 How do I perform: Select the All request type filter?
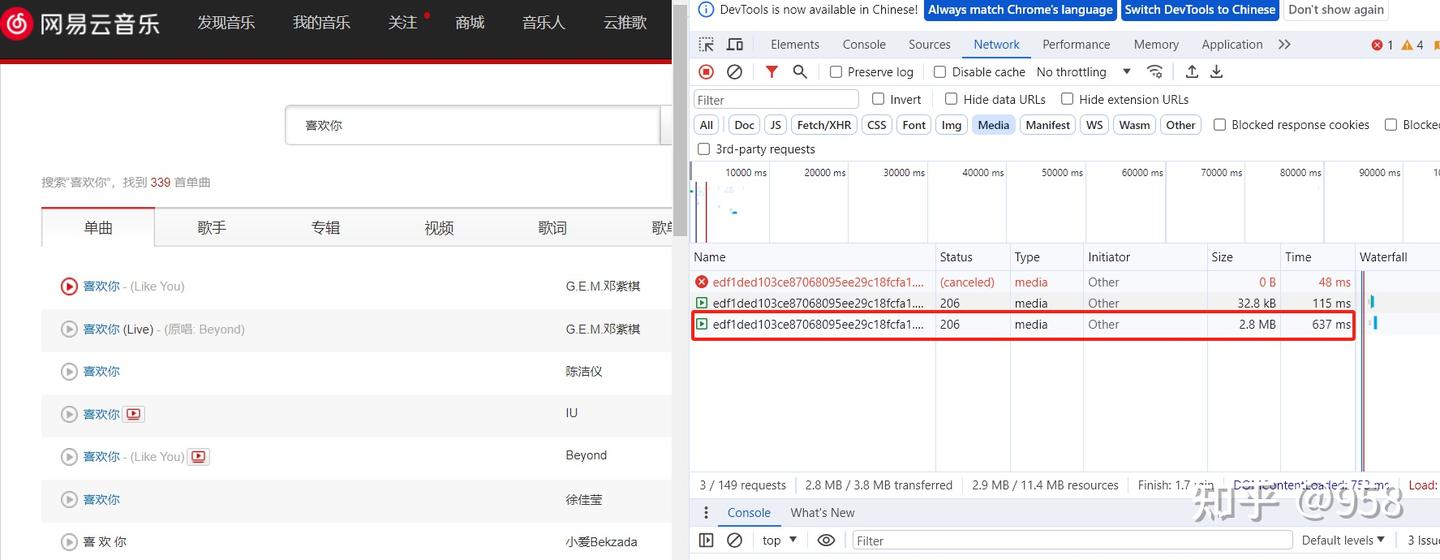pos(707,125)
